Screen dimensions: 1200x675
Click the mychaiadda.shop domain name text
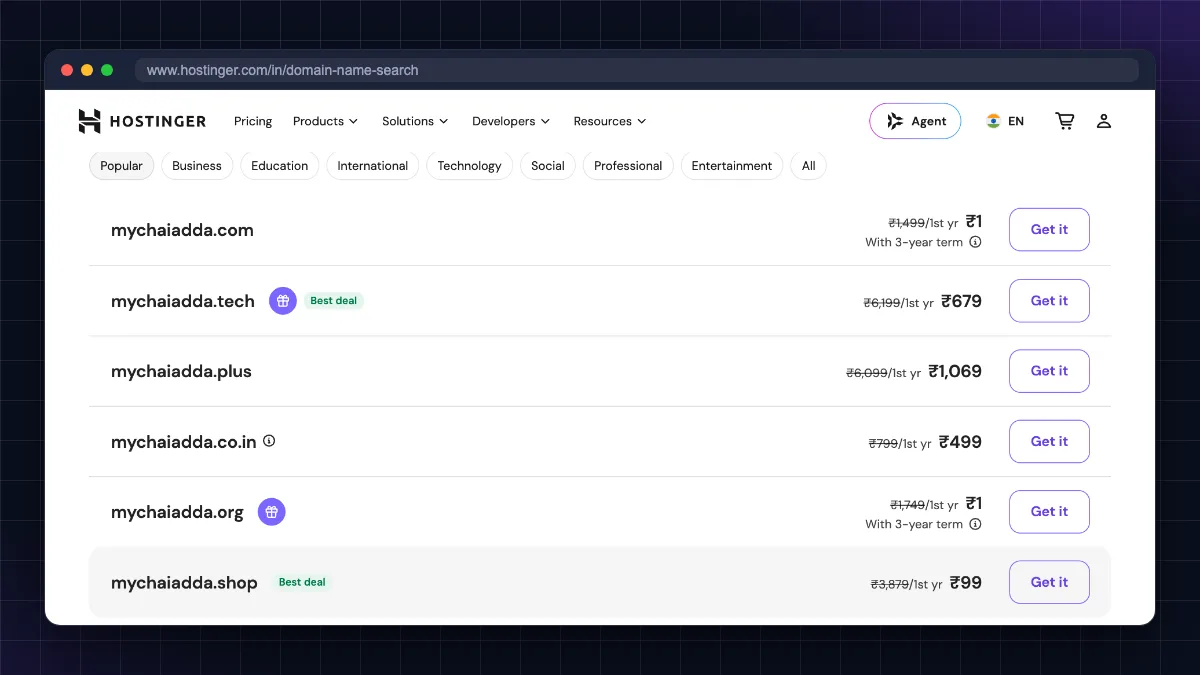184,583
